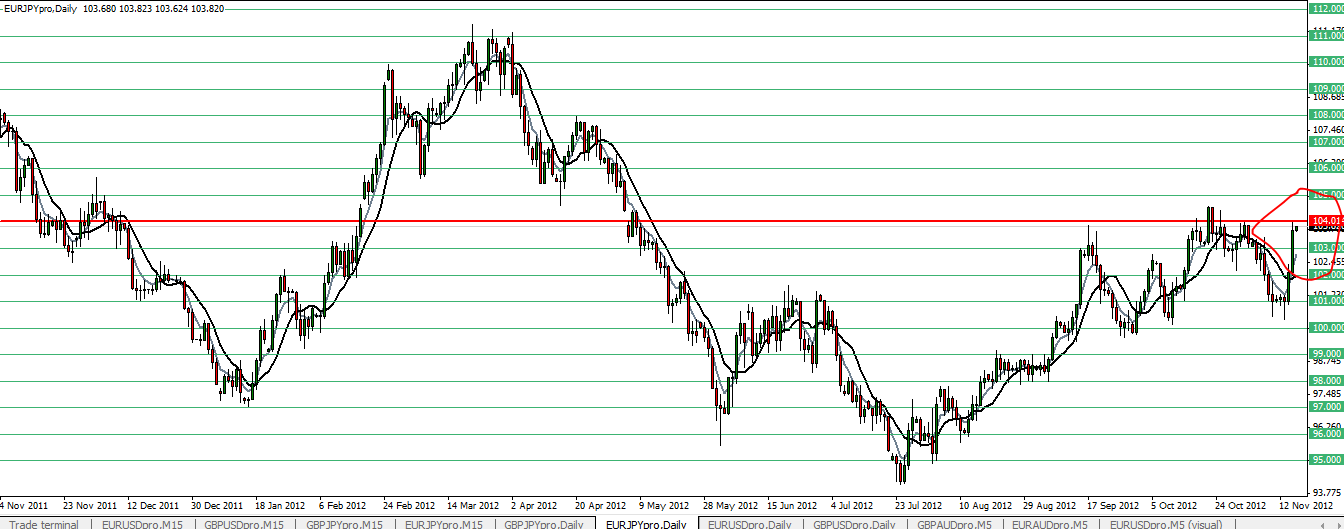Click the 96.260 axis price value
Viewport: 1344px width, 529px height.
[x=1326, y=427]
